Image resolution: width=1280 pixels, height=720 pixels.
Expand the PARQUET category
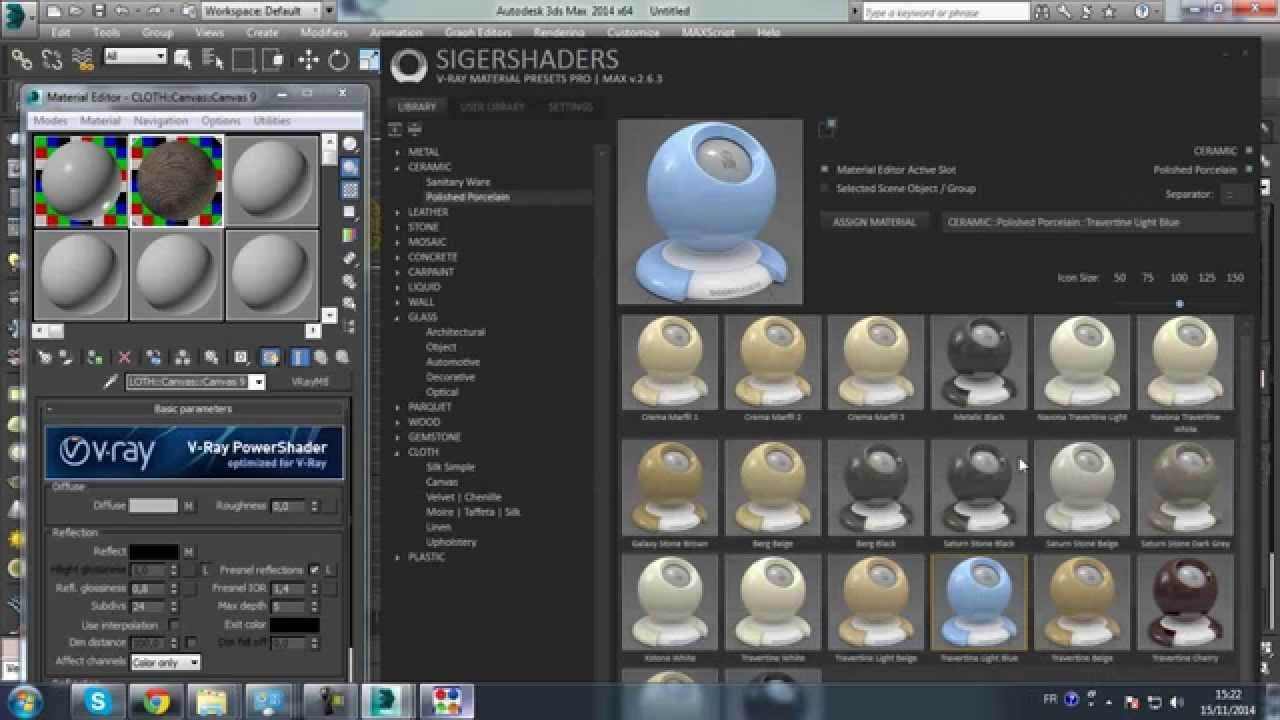(397, 407)
